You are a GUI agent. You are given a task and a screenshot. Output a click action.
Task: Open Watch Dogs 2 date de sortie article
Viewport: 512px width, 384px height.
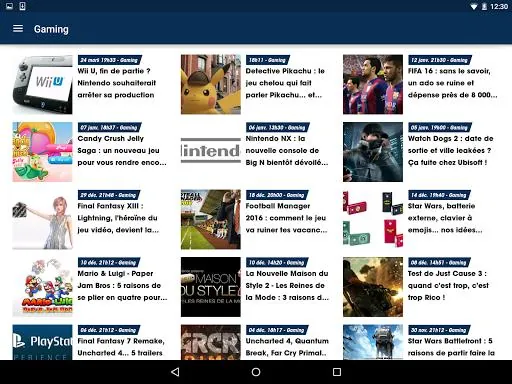450,151
